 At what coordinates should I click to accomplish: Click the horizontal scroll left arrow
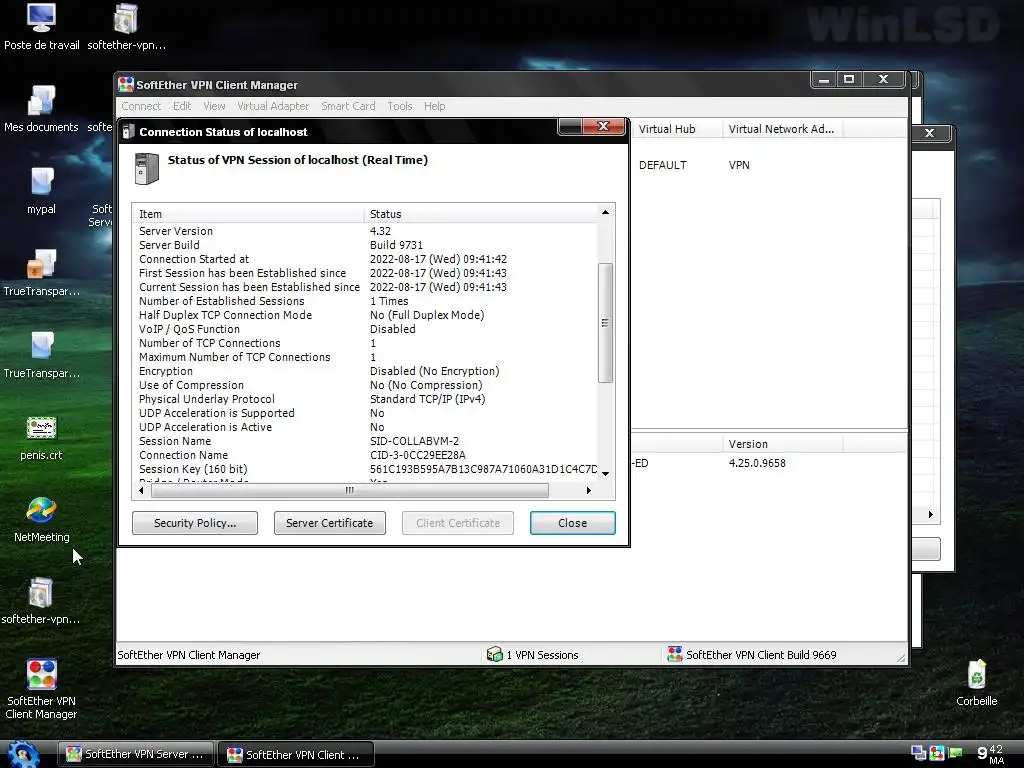(x=142, y=490)
